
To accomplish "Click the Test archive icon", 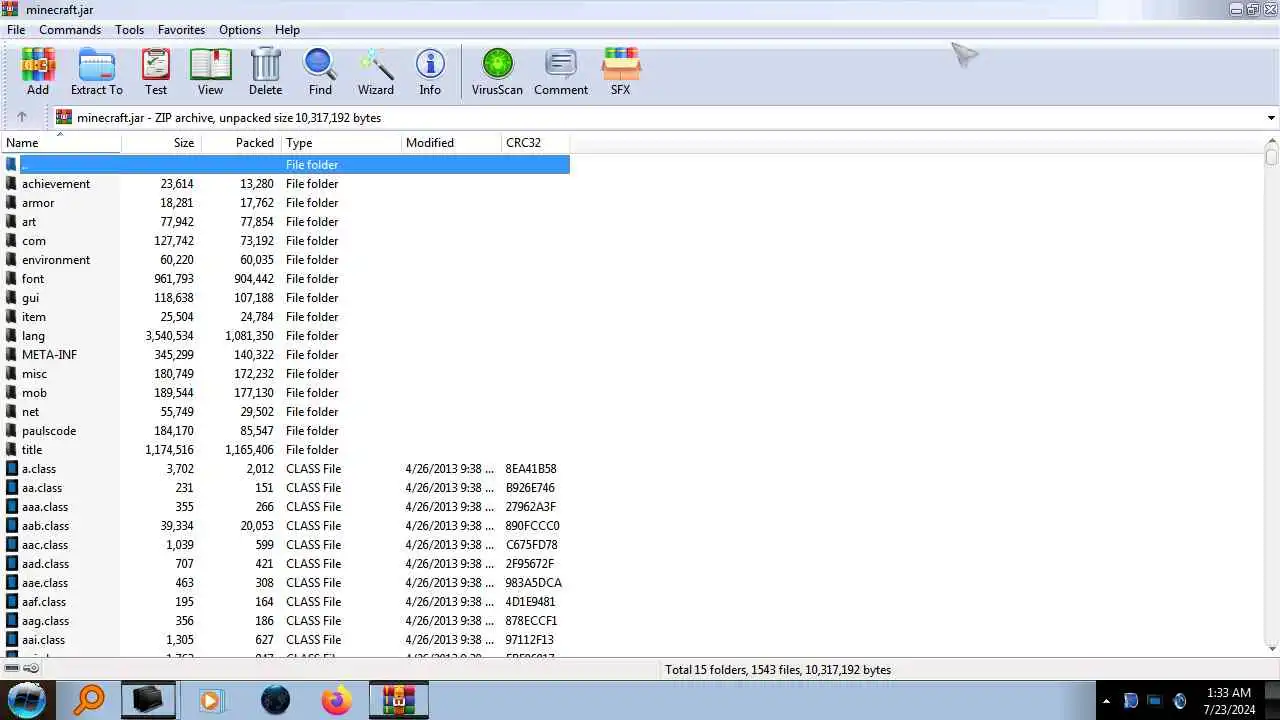I will coord(156,65).
